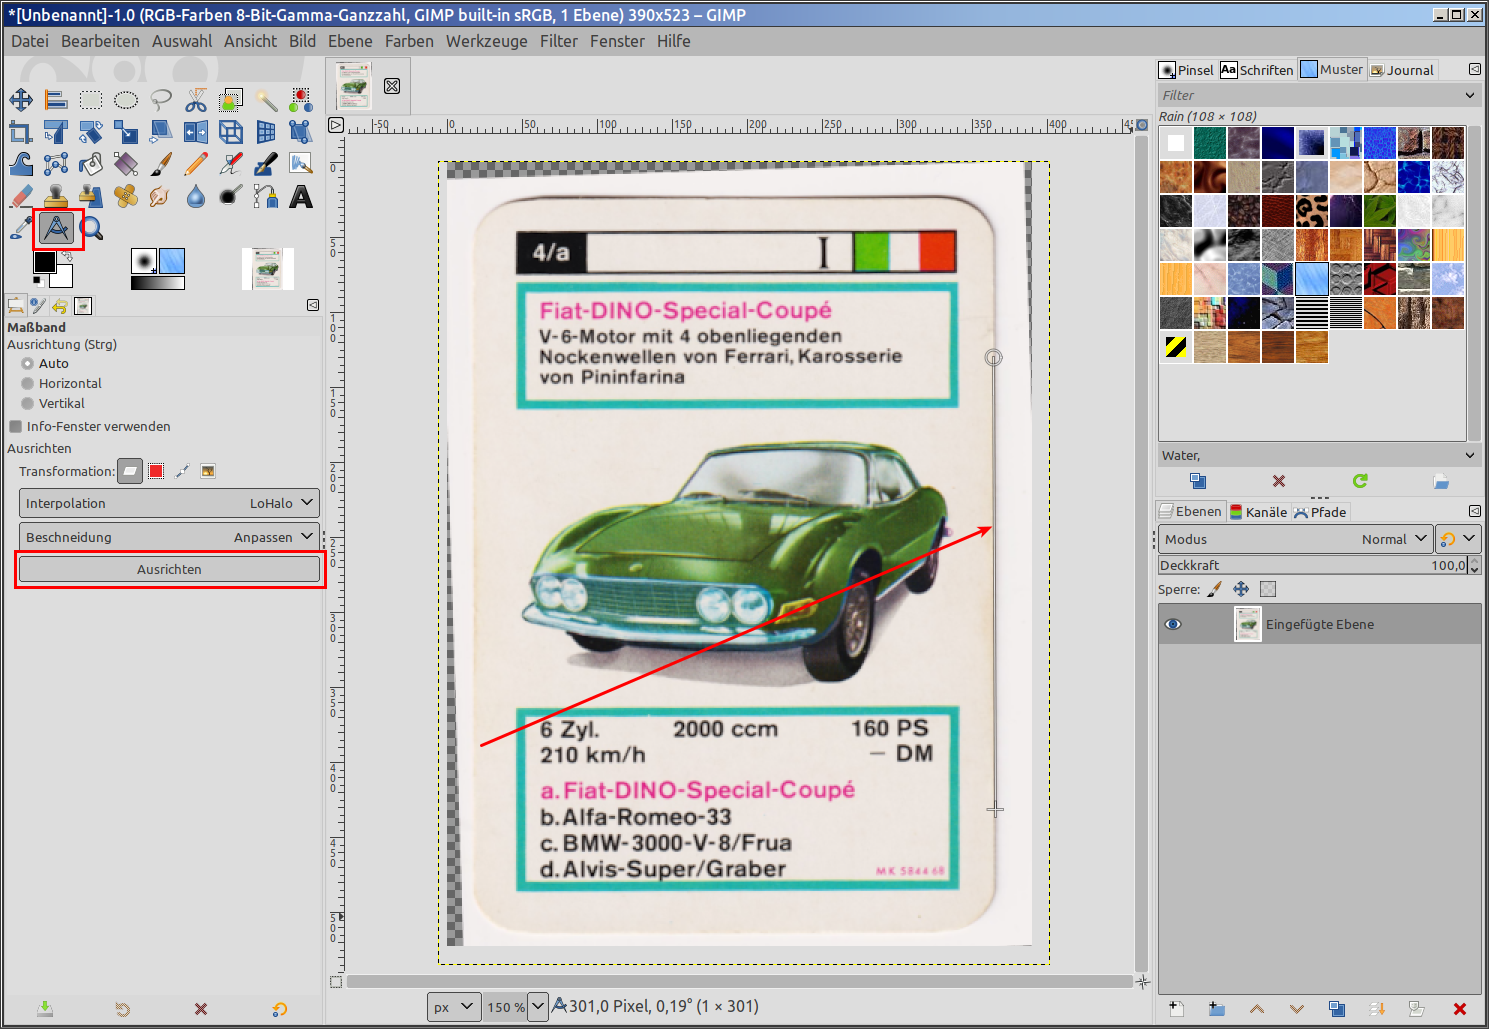The height and width of the screenshot is (1029, 1489).
Task: Select the Pencil tool
Action: pyautogui.click(x=196, y=164)
